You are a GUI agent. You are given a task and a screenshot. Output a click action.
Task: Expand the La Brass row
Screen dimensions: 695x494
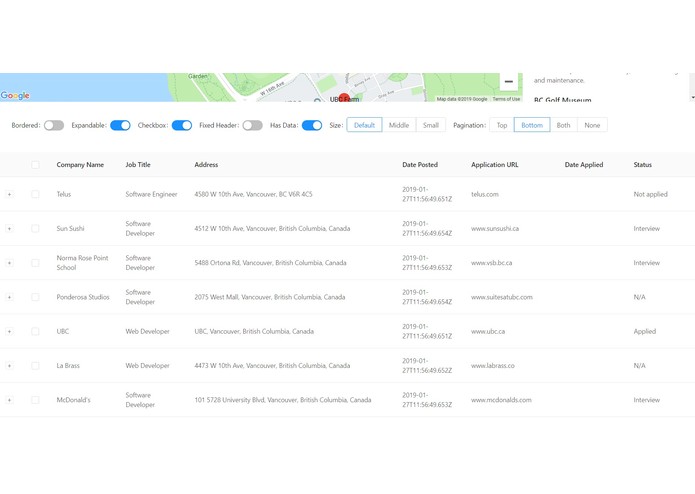point(9,366)
